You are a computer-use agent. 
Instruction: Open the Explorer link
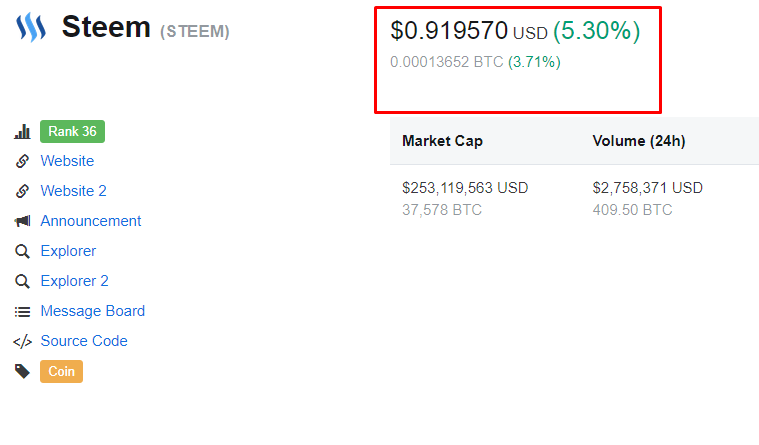coord(68,251)
